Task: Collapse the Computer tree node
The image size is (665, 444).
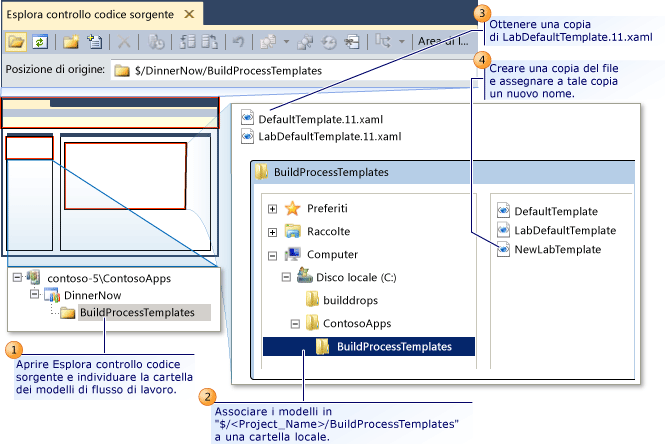Action: coord(272,255)
